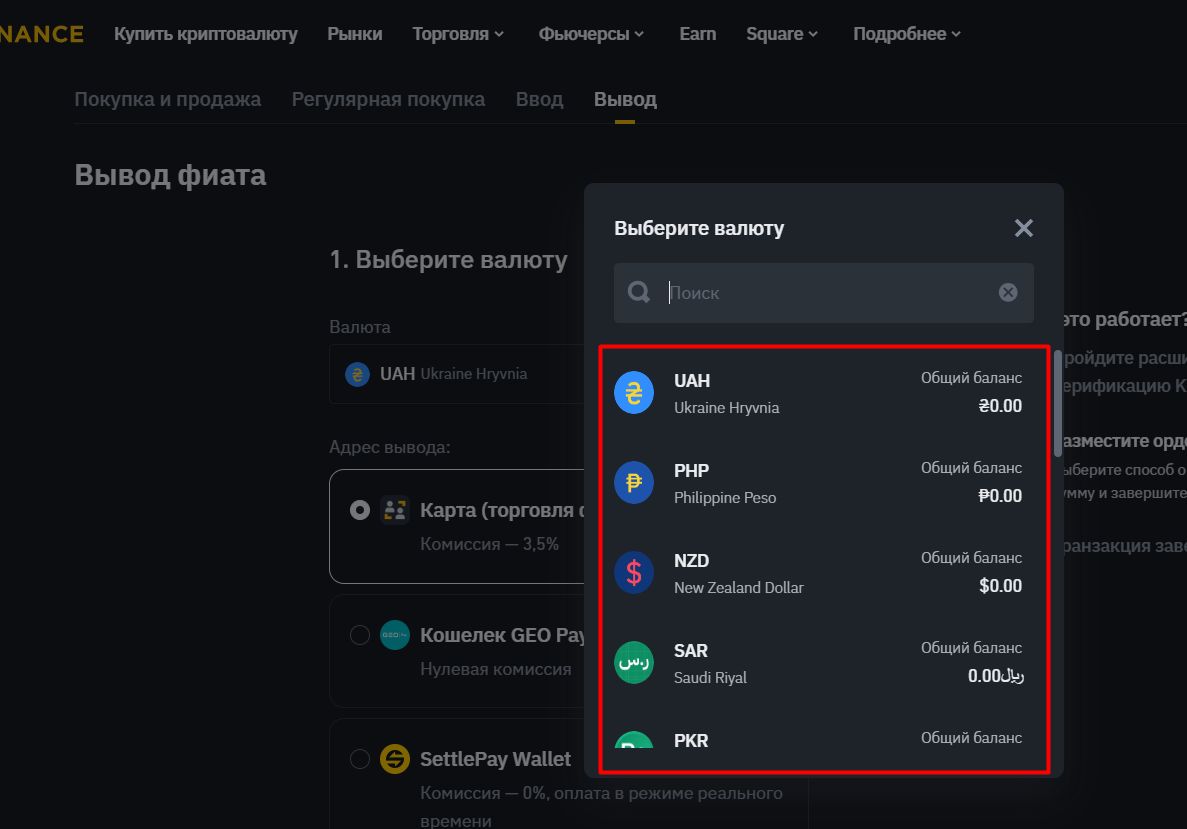Select the Карта withdrawal radio button
Image resolution: width=1187 pixels, height=829 pixels.
[360, 510]
